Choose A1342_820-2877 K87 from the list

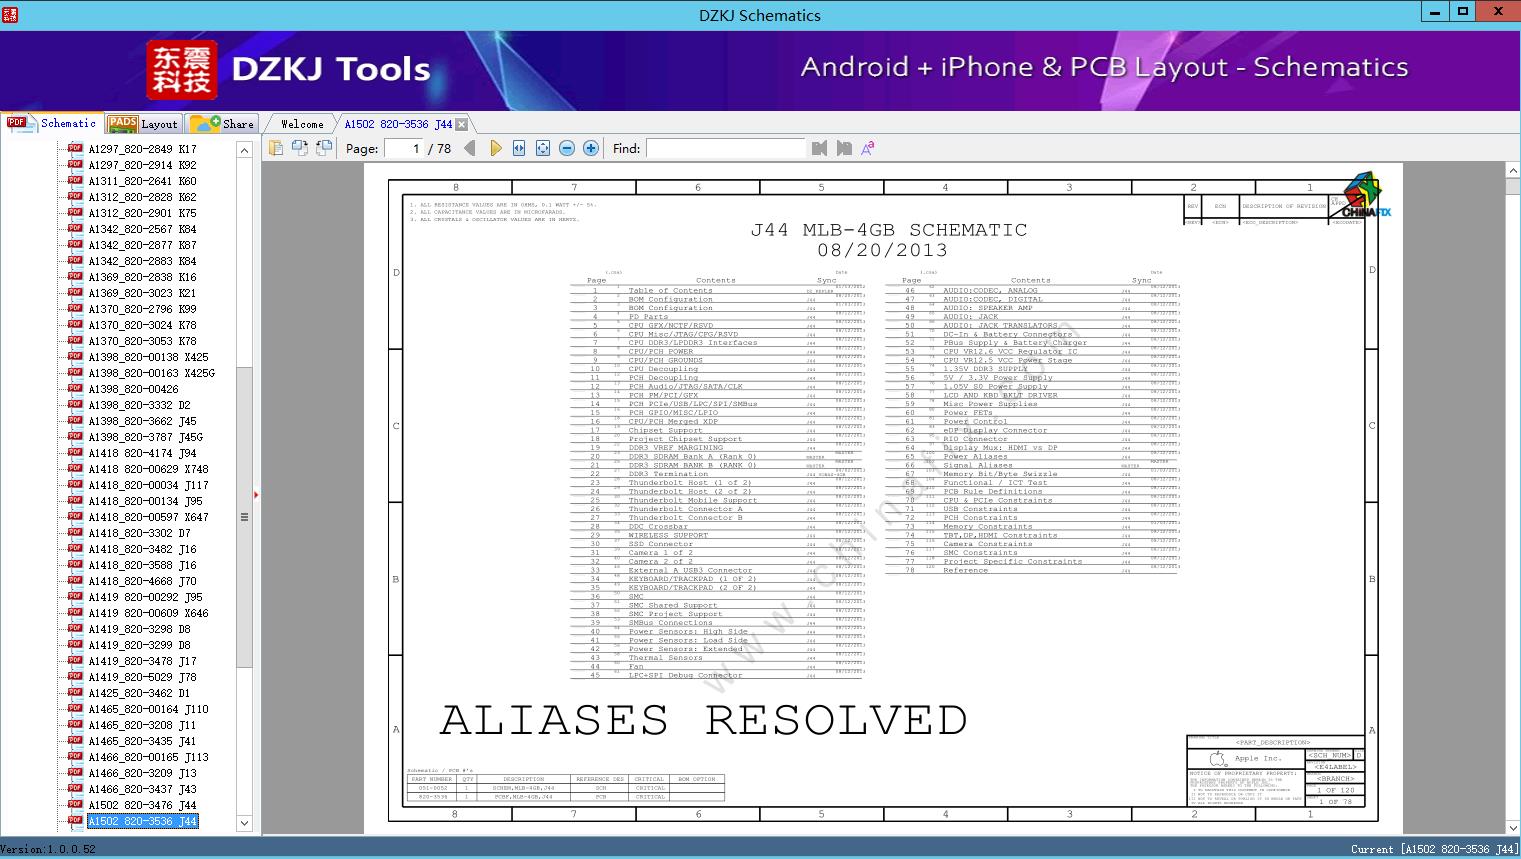(x=142, y=245)
